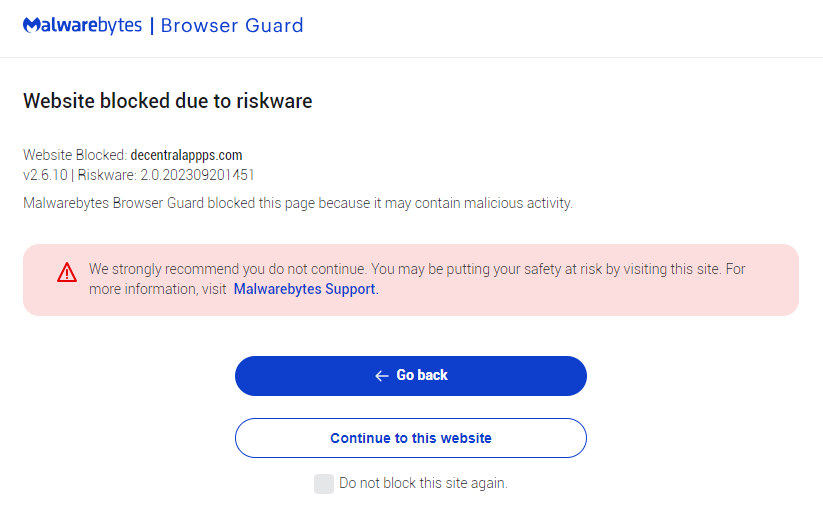Open the Malwarebytes Support link

click(x=306, y=289)
